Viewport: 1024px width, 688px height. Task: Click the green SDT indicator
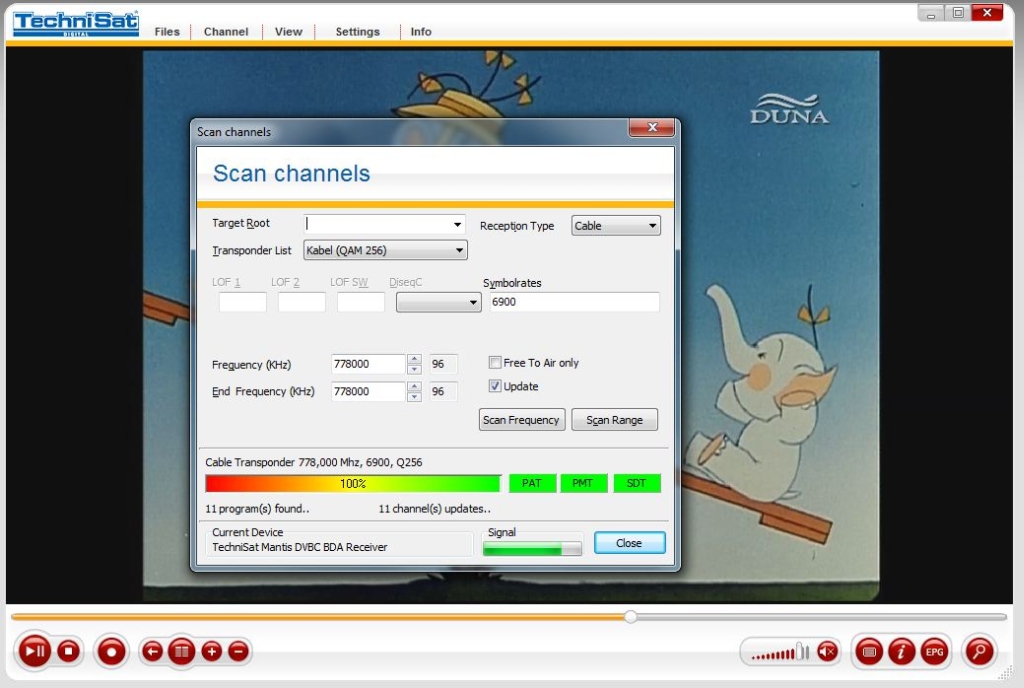tap(637, 483)
